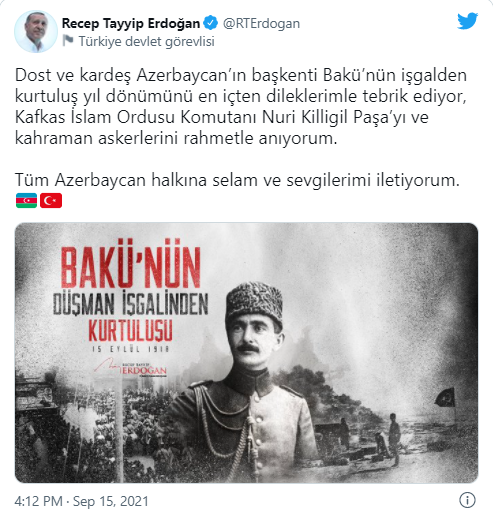This screenshot has height=518, width=493.
Task: Click the Twitter bird logo
Action: pos(467,21)
